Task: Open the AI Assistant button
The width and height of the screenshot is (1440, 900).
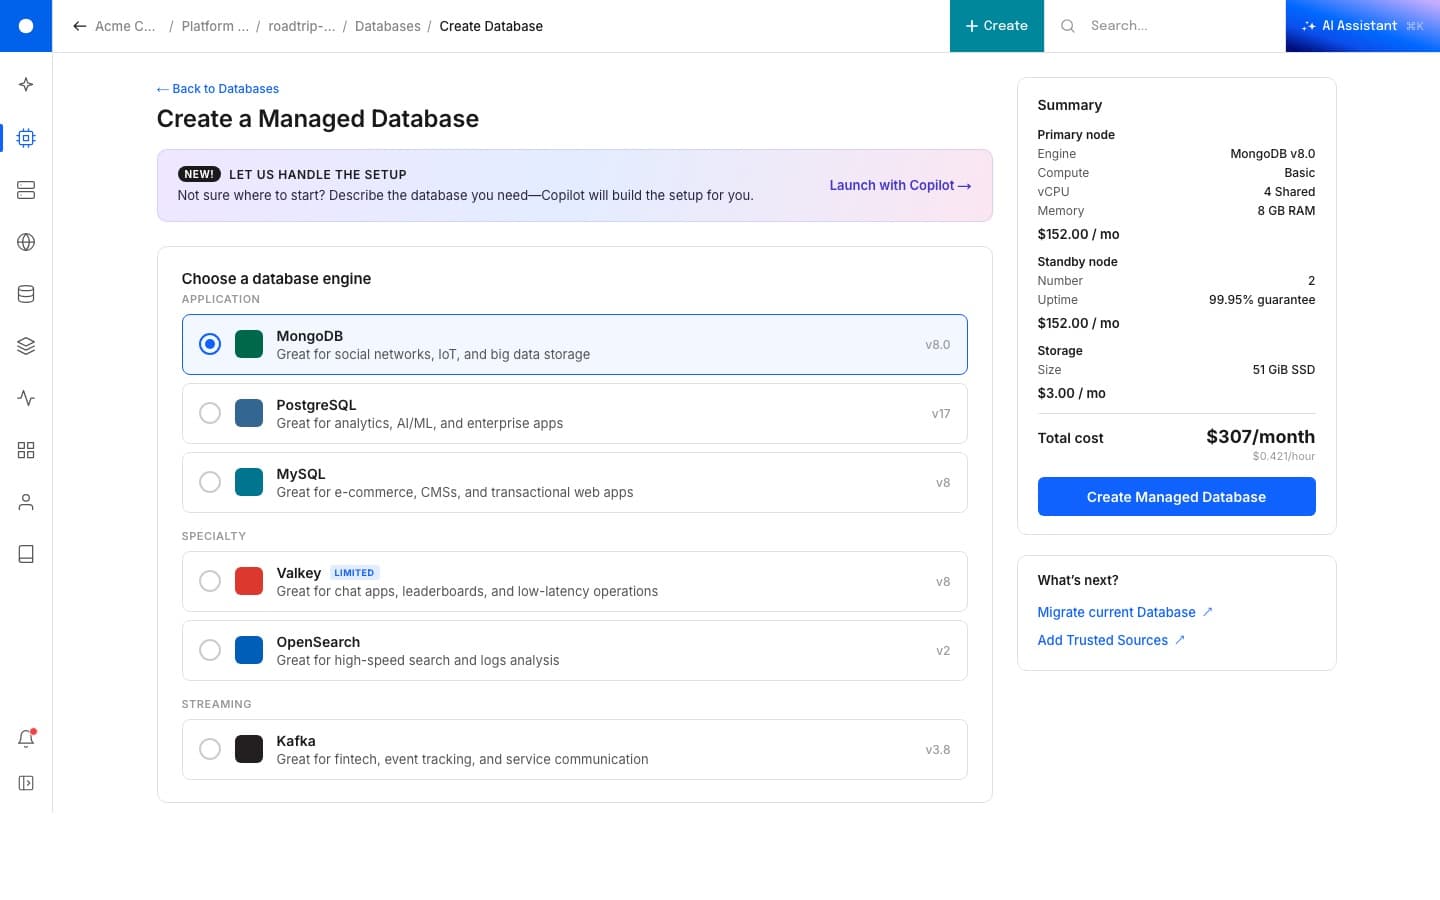Action: (x=1362, y=26)
